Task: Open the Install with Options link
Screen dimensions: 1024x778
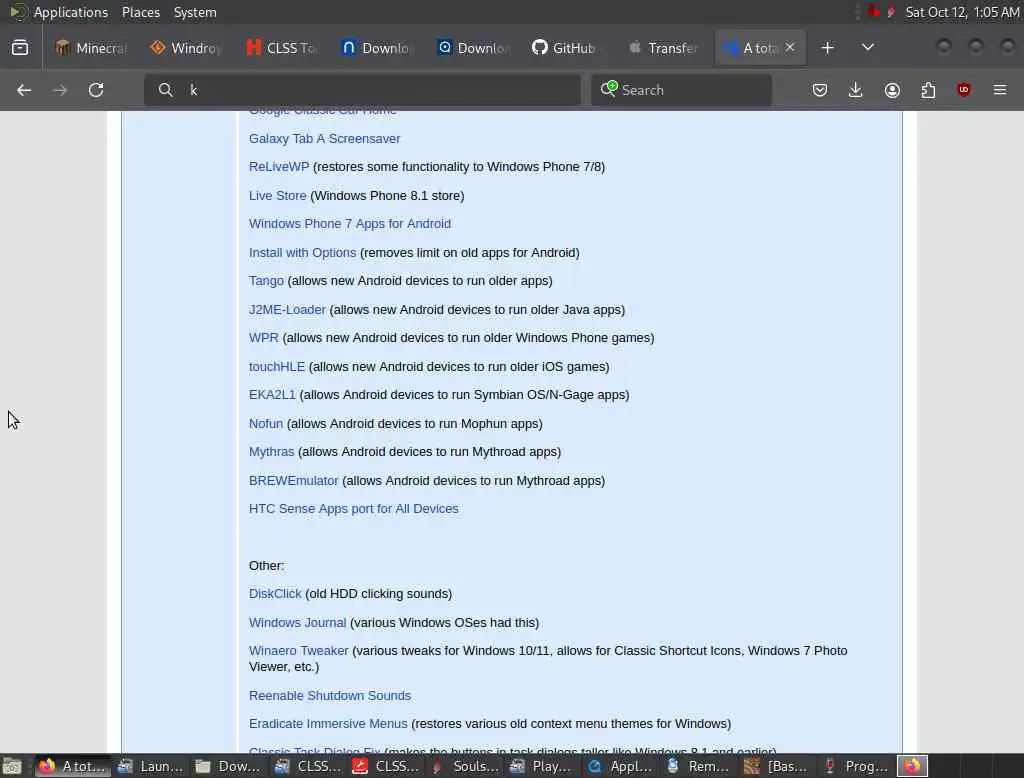Action: 302,252
